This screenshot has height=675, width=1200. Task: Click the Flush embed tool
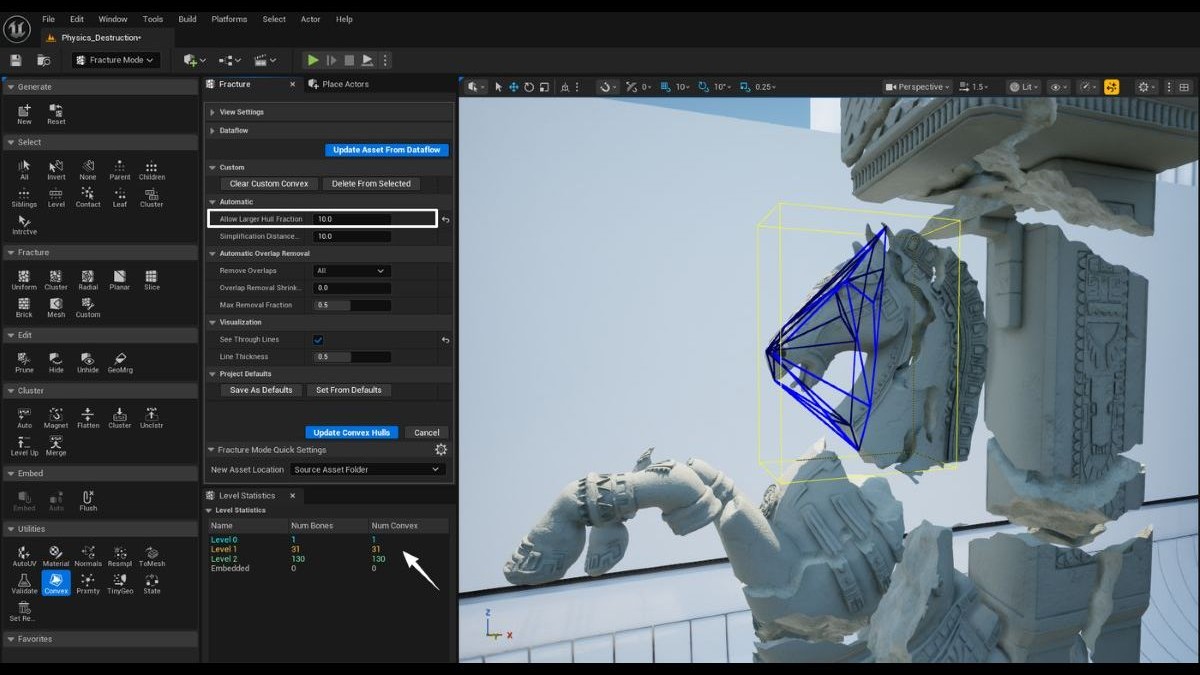click(x=87, y=500)
